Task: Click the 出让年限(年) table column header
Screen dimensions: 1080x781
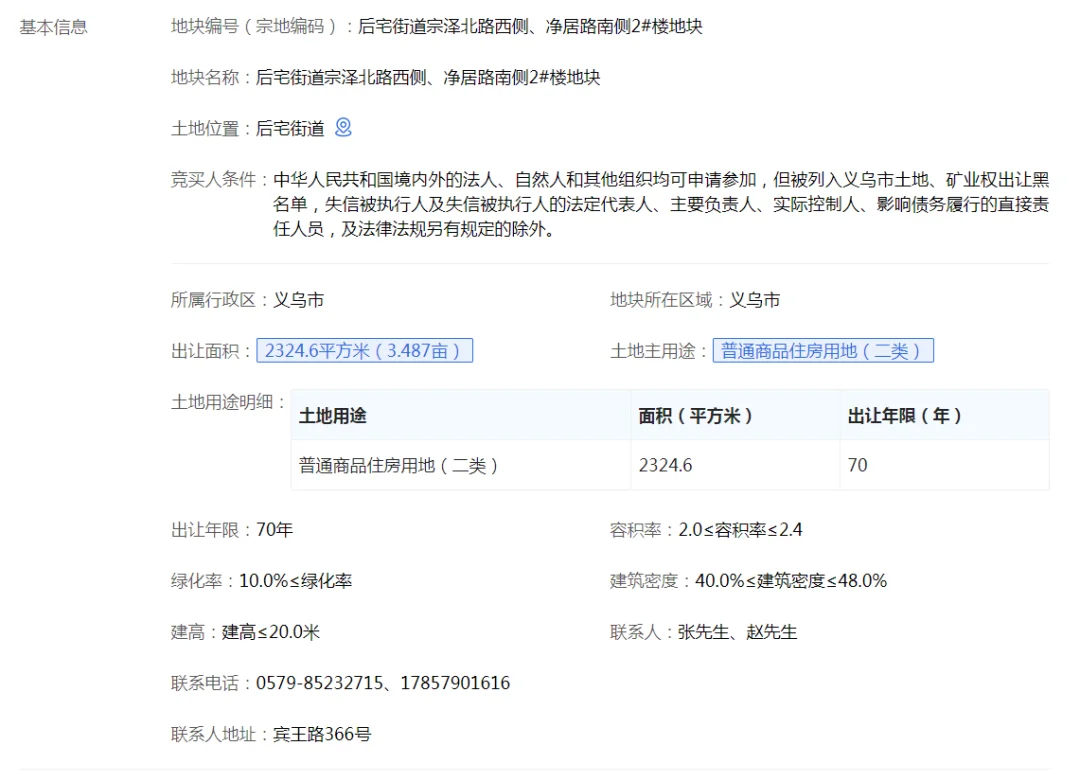Action: point(944,415)
